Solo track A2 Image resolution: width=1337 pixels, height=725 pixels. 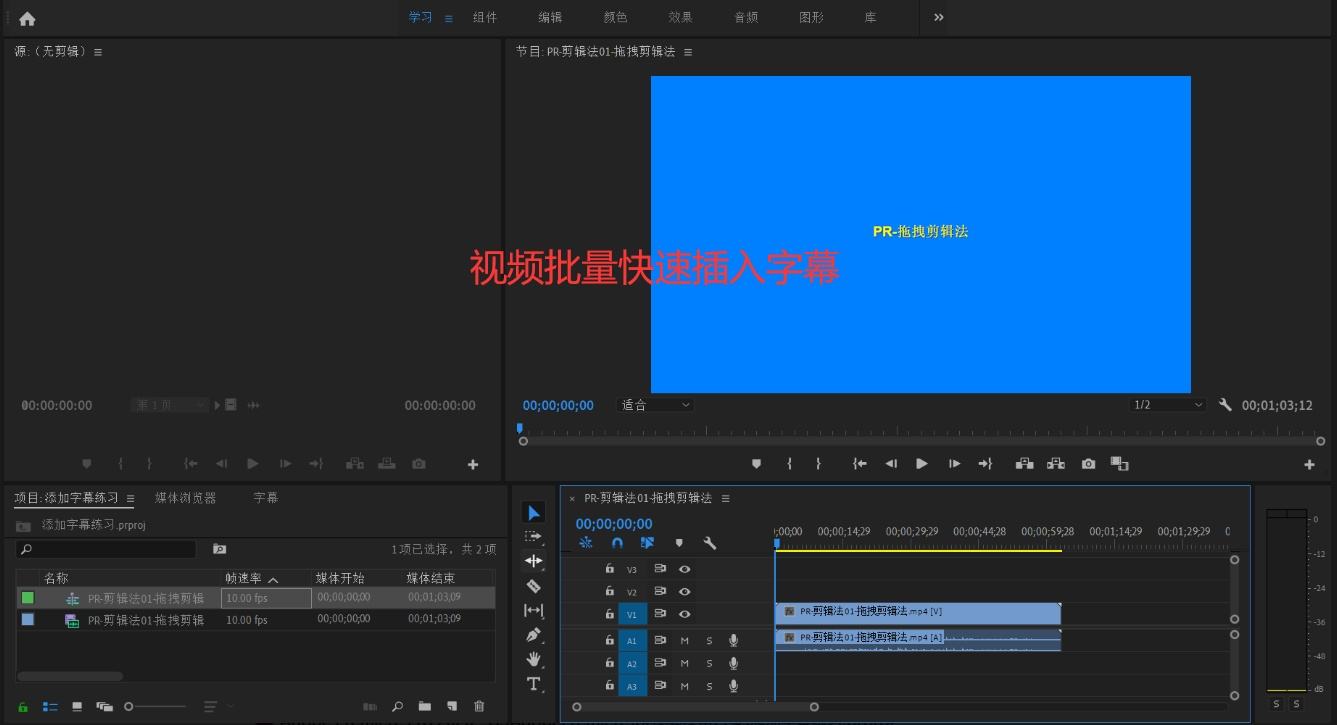[x=710, y=663]
